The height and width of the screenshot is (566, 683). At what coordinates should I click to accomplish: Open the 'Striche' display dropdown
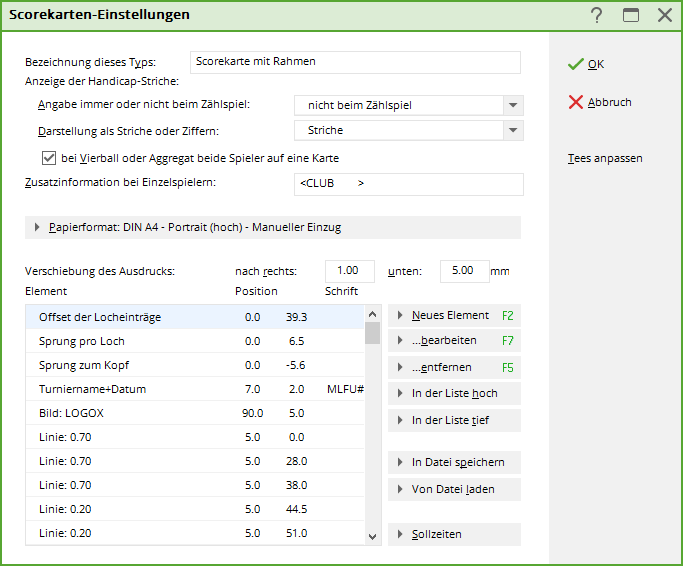[x=513, y=130]
